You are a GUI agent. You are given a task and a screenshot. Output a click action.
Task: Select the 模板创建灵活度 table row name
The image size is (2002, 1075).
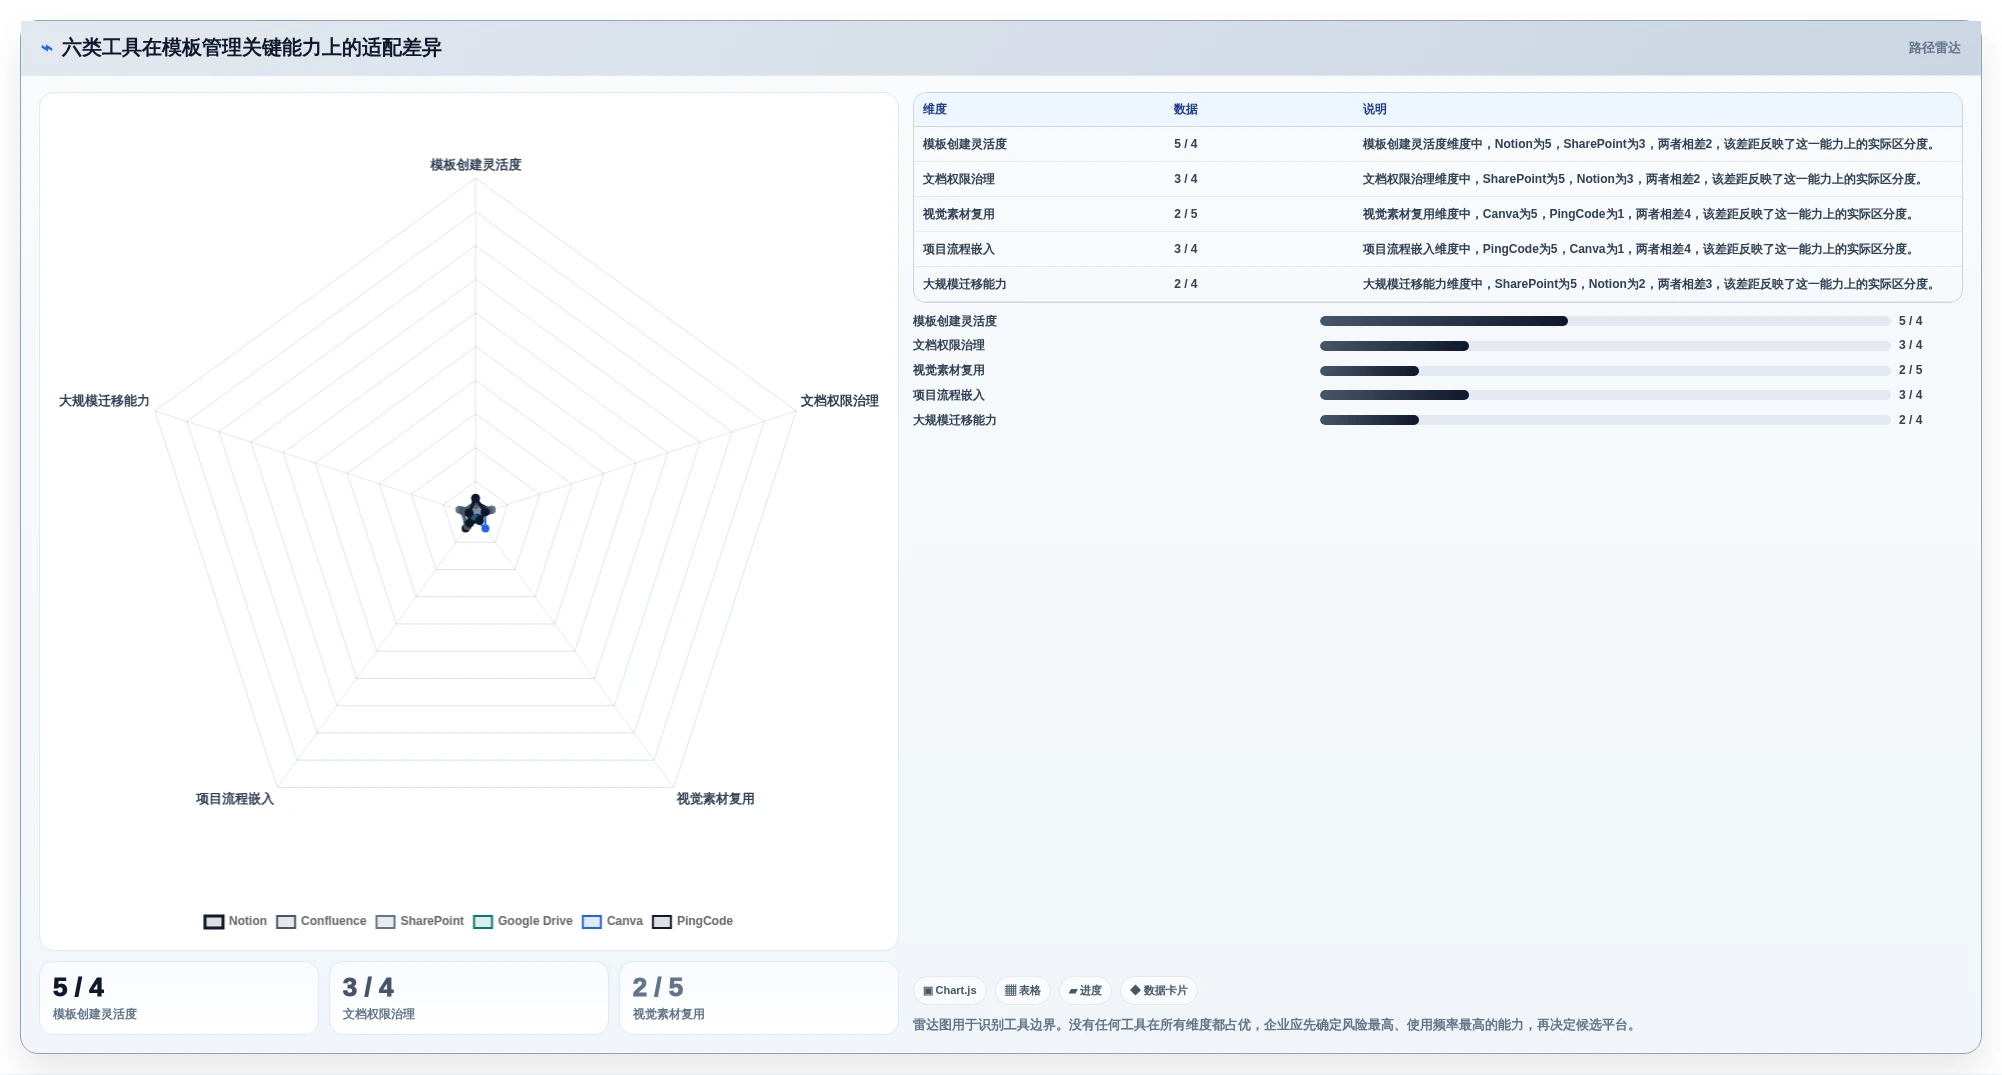click(965, 145)
